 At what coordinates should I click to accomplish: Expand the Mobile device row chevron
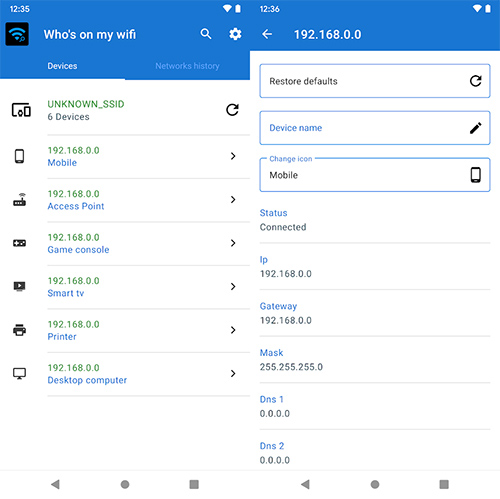pos(233,156)
